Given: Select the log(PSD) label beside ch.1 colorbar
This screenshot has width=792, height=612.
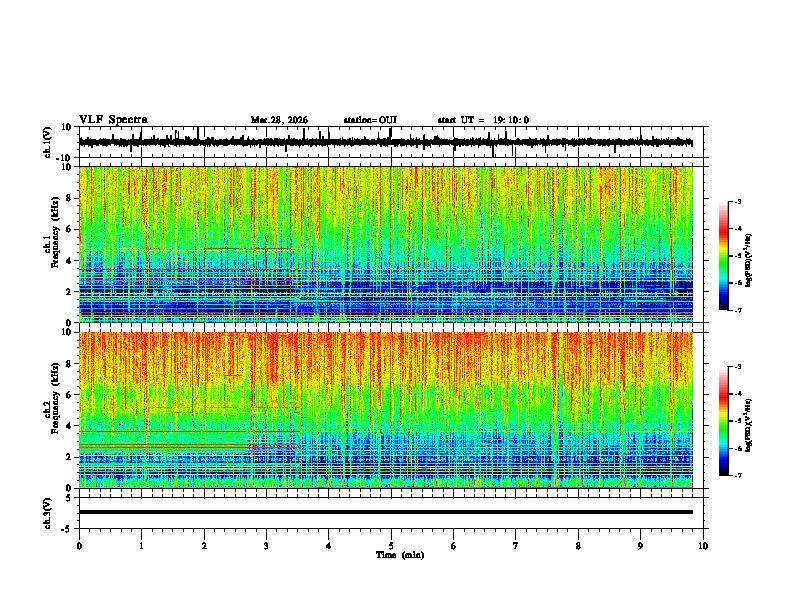Looking at the screenshot, I should click(748, 261).
